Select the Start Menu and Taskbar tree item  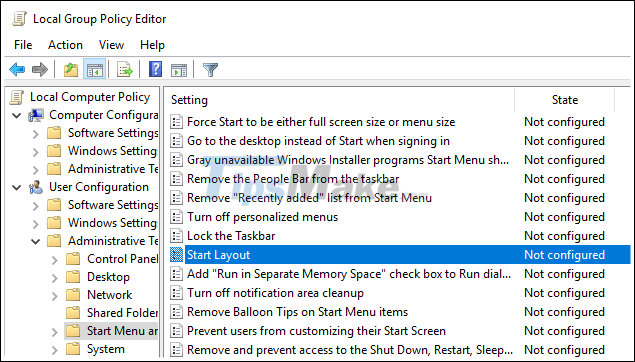pyautogui.click(x=122, y=331)
